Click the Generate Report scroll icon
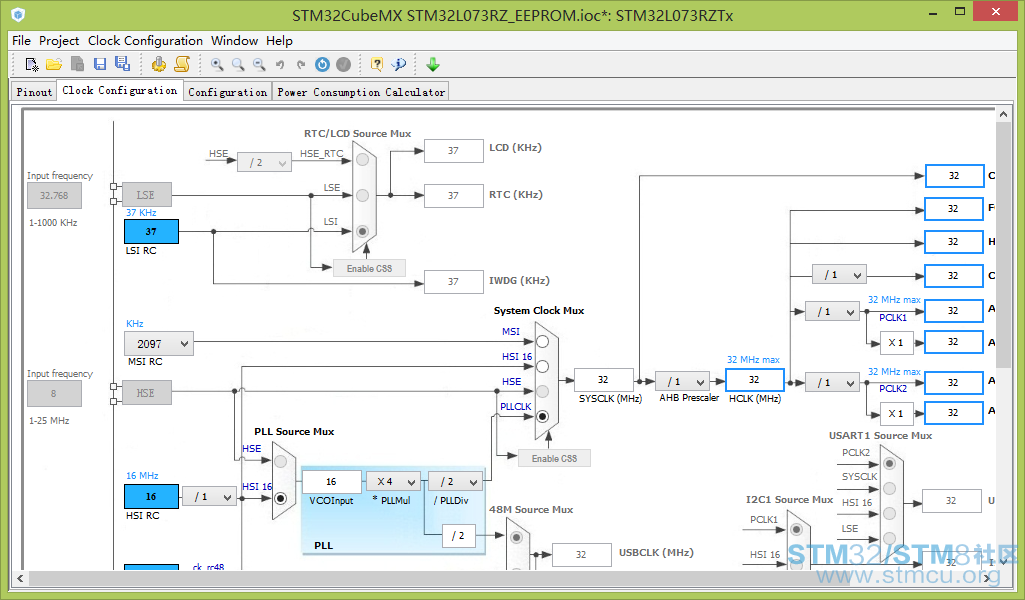1025x600 pixels. 182,64
